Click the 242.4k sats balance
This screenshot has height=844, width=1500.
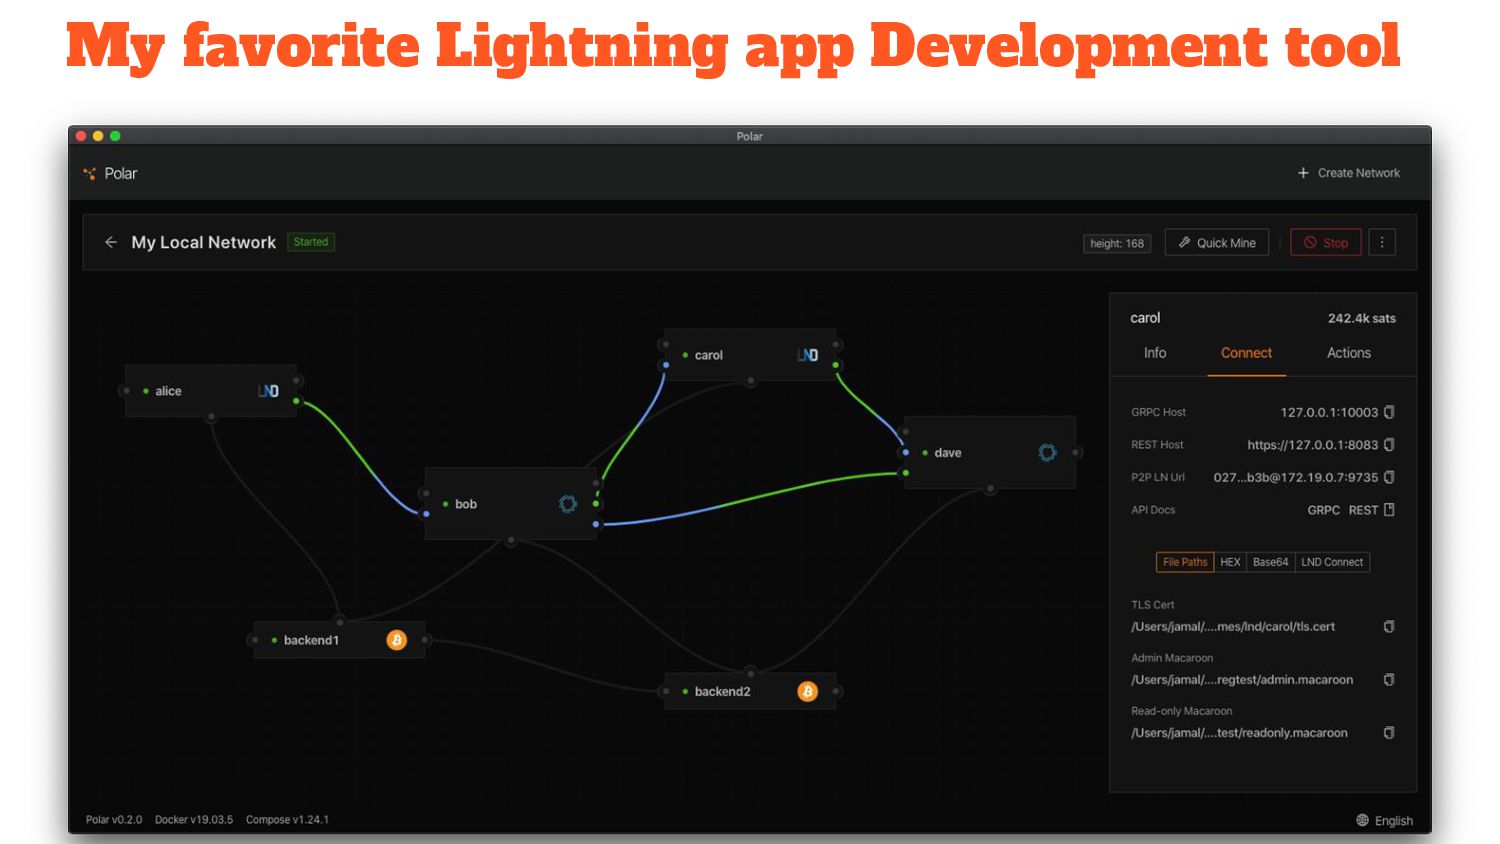(x=1361, y=318)
